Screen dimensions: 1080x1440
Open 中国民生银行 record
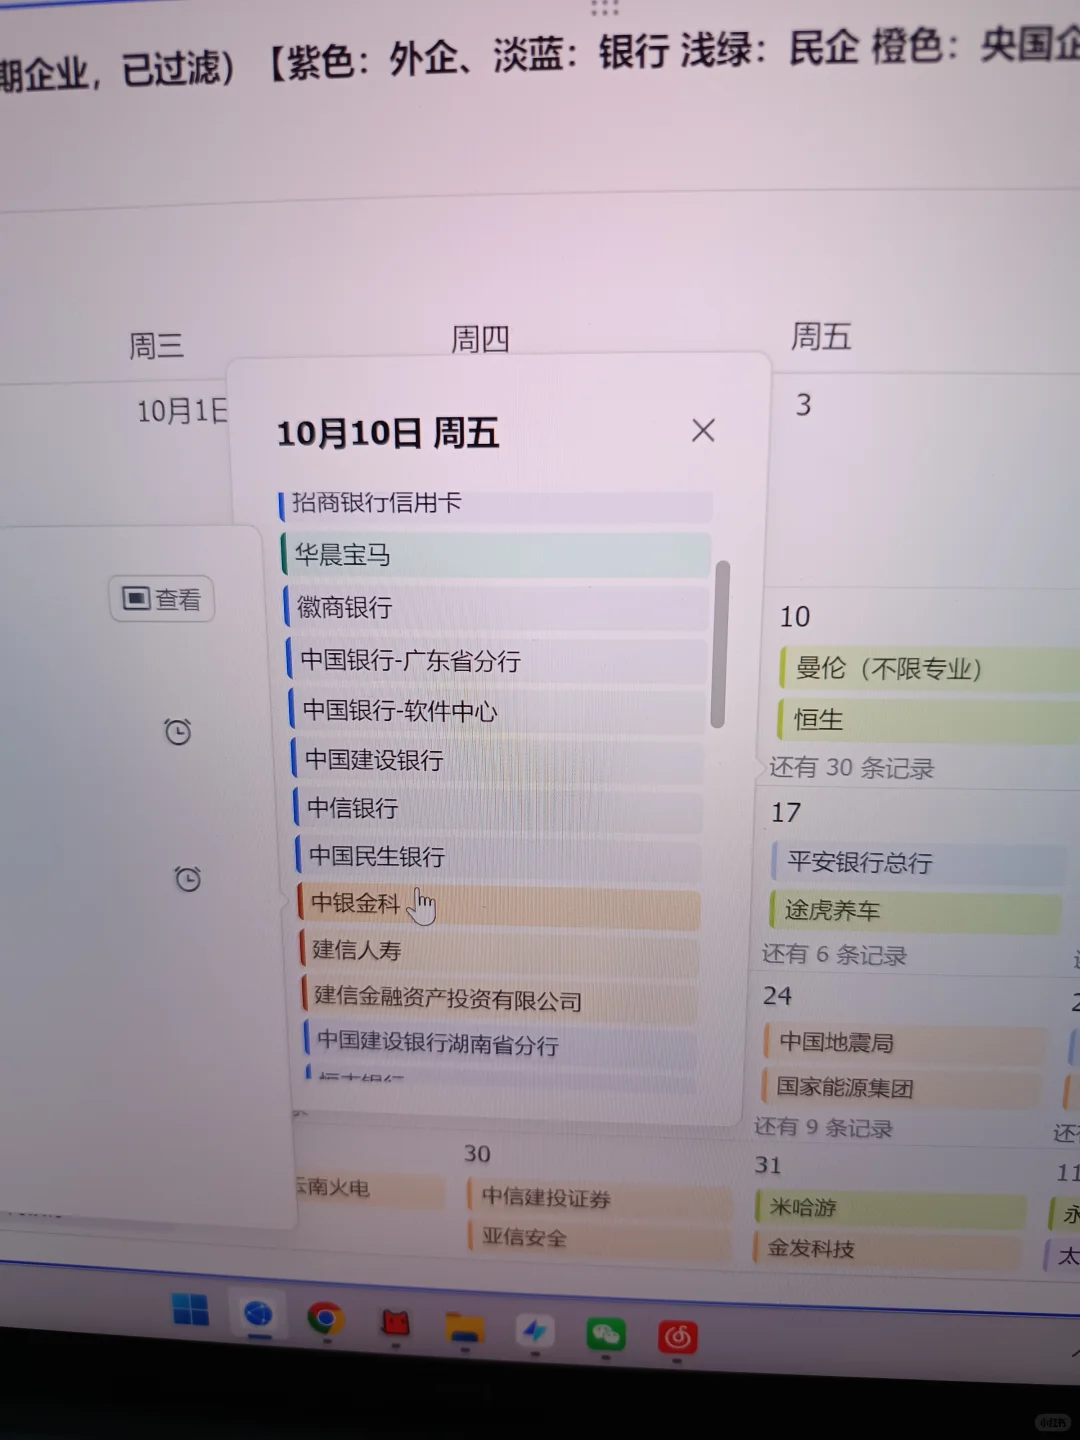tap(499, 856)
